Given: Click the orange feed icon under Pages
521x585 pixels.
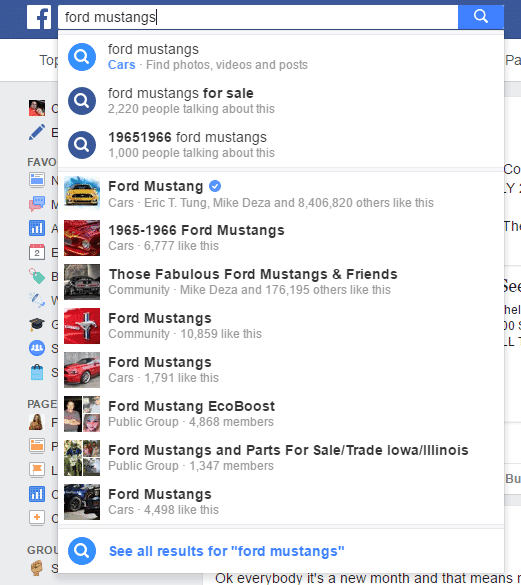Looking at the screenshot, I should (x=37, y=446).
